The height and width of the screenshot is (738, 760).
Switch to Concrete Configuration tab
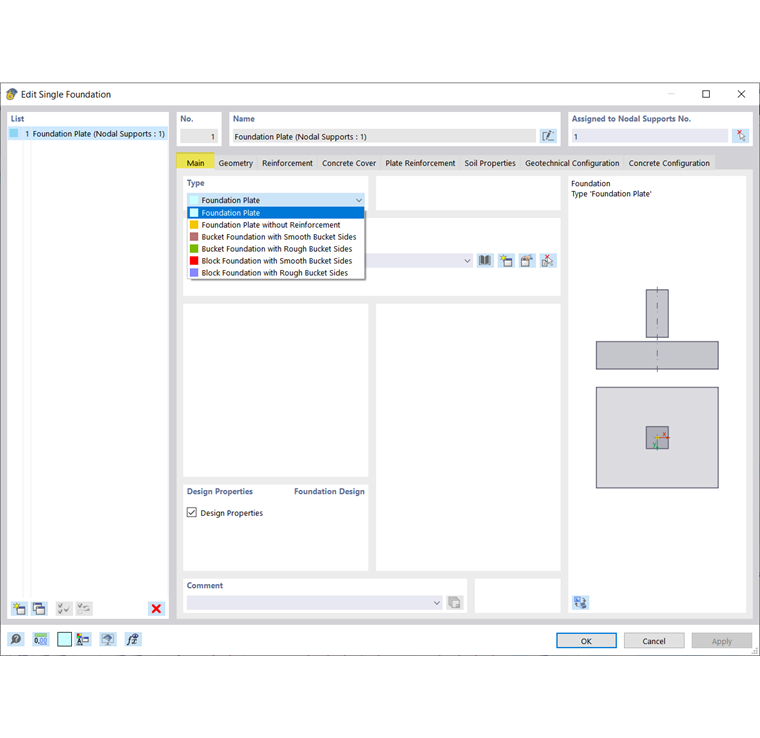(669, 163)
